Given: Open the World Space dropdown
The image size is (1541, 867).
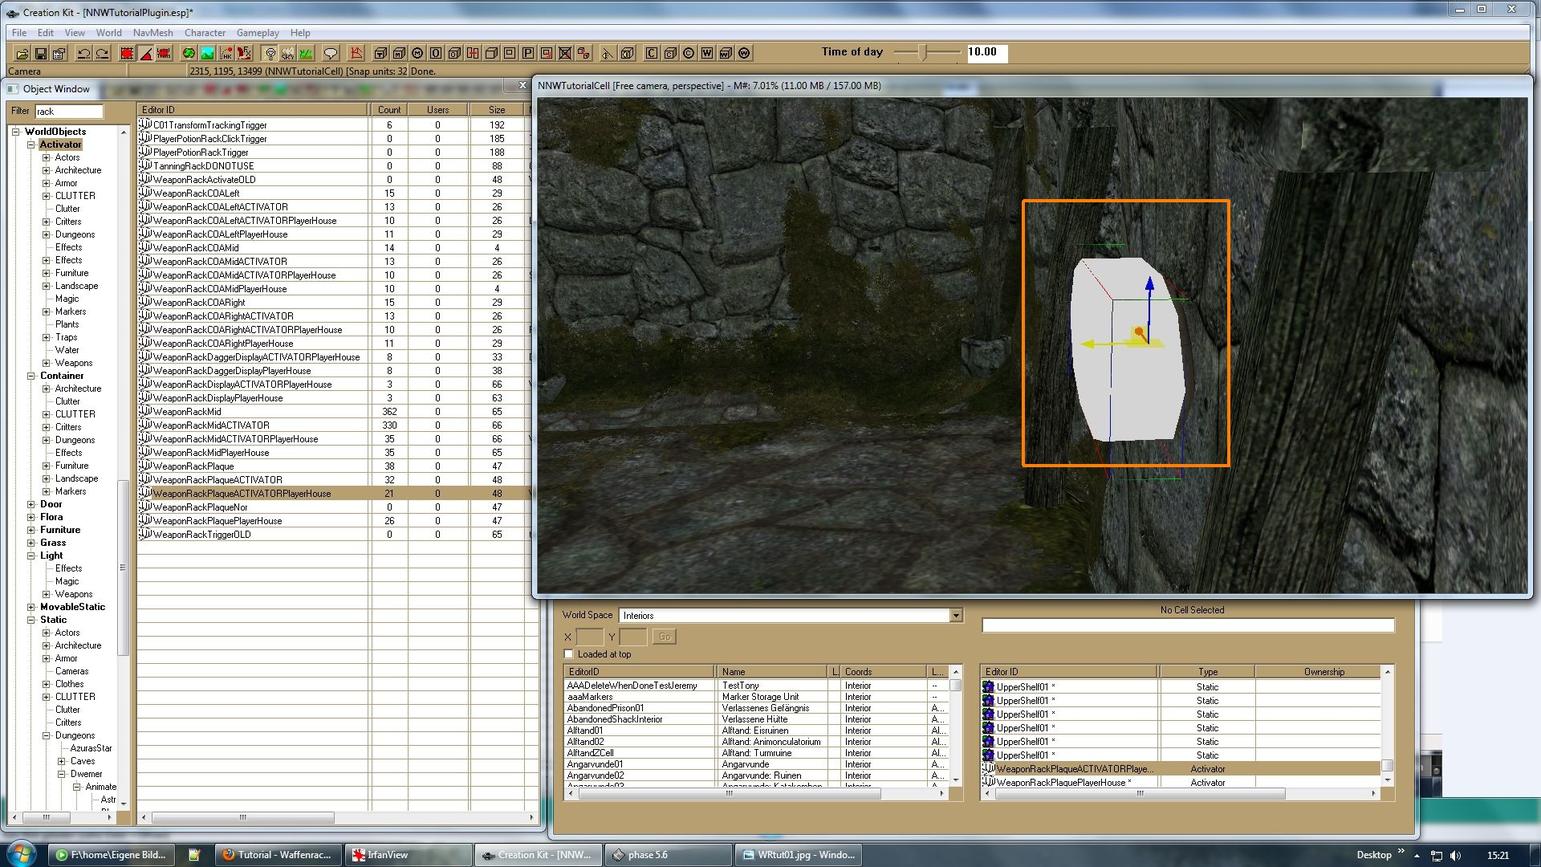Looking at the screenshot, I should click(x=955, y=615).
